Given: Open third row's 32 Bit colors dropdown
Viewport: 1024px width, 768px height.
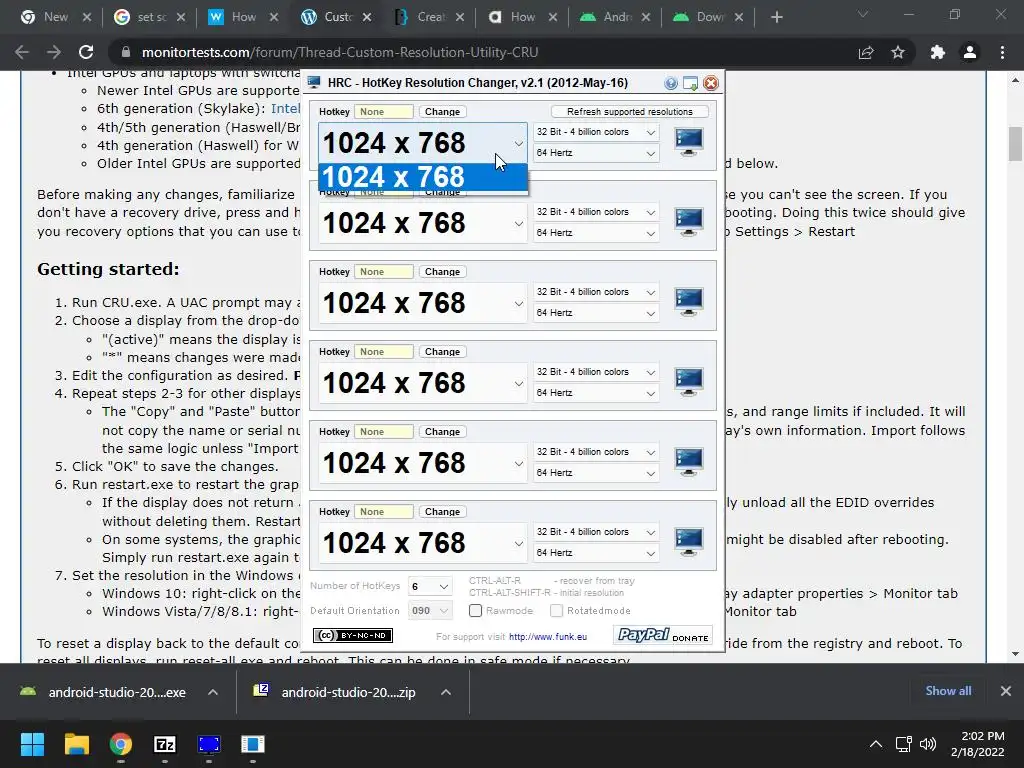Looking at the screenshot, I should pyautogui.click(x=596, y=292).
